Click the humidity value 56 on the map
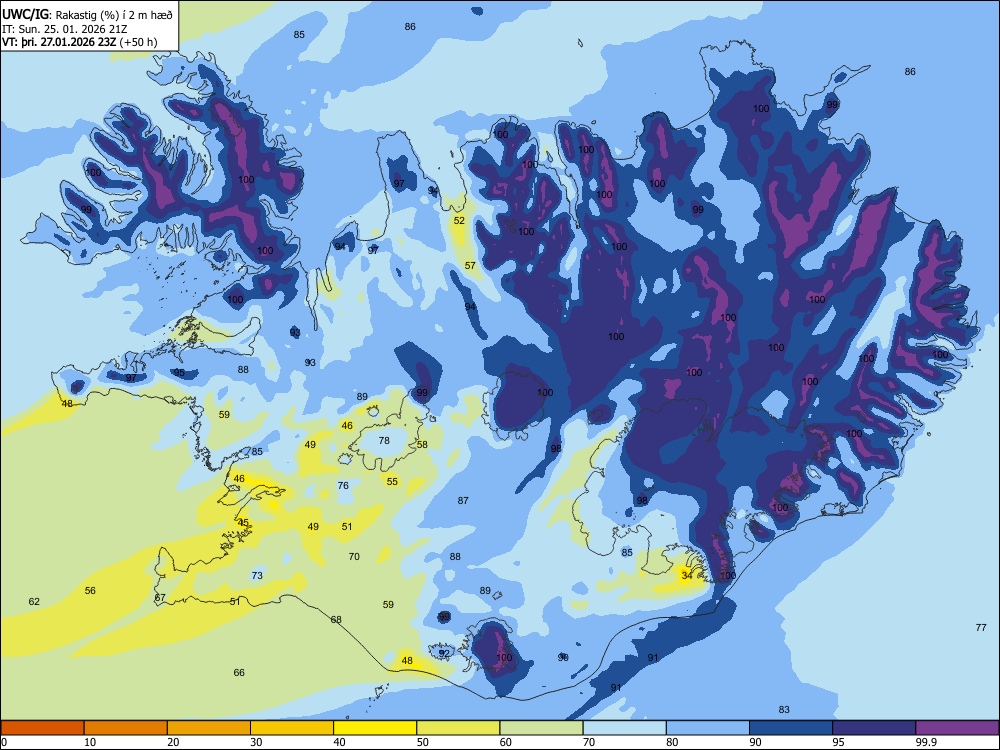 click(90, 591)
